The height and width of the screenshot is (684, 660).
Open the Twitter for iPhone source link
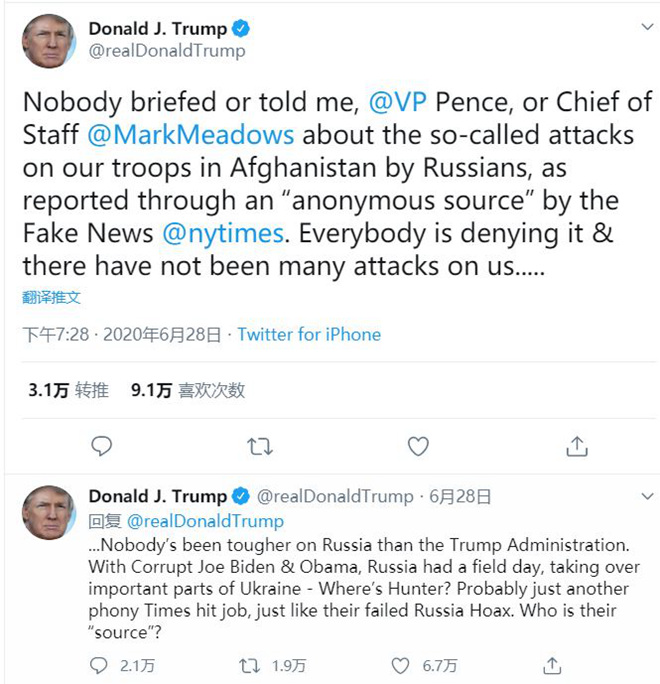click(309, 335)
